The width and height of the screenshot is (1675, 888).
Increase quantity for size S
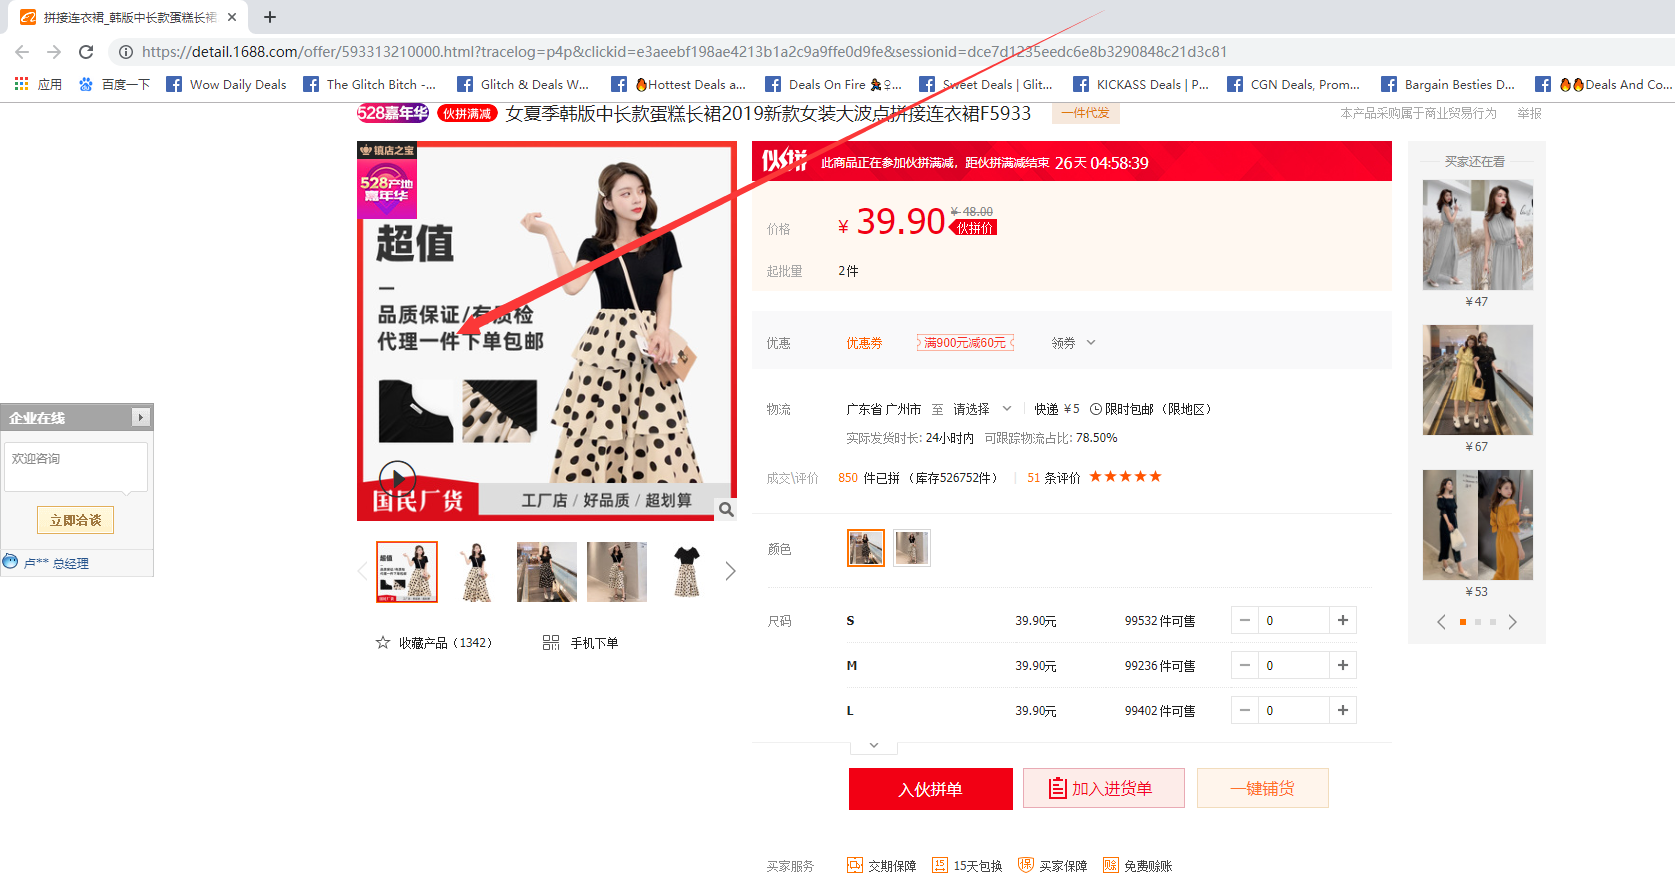point(1342,621)
